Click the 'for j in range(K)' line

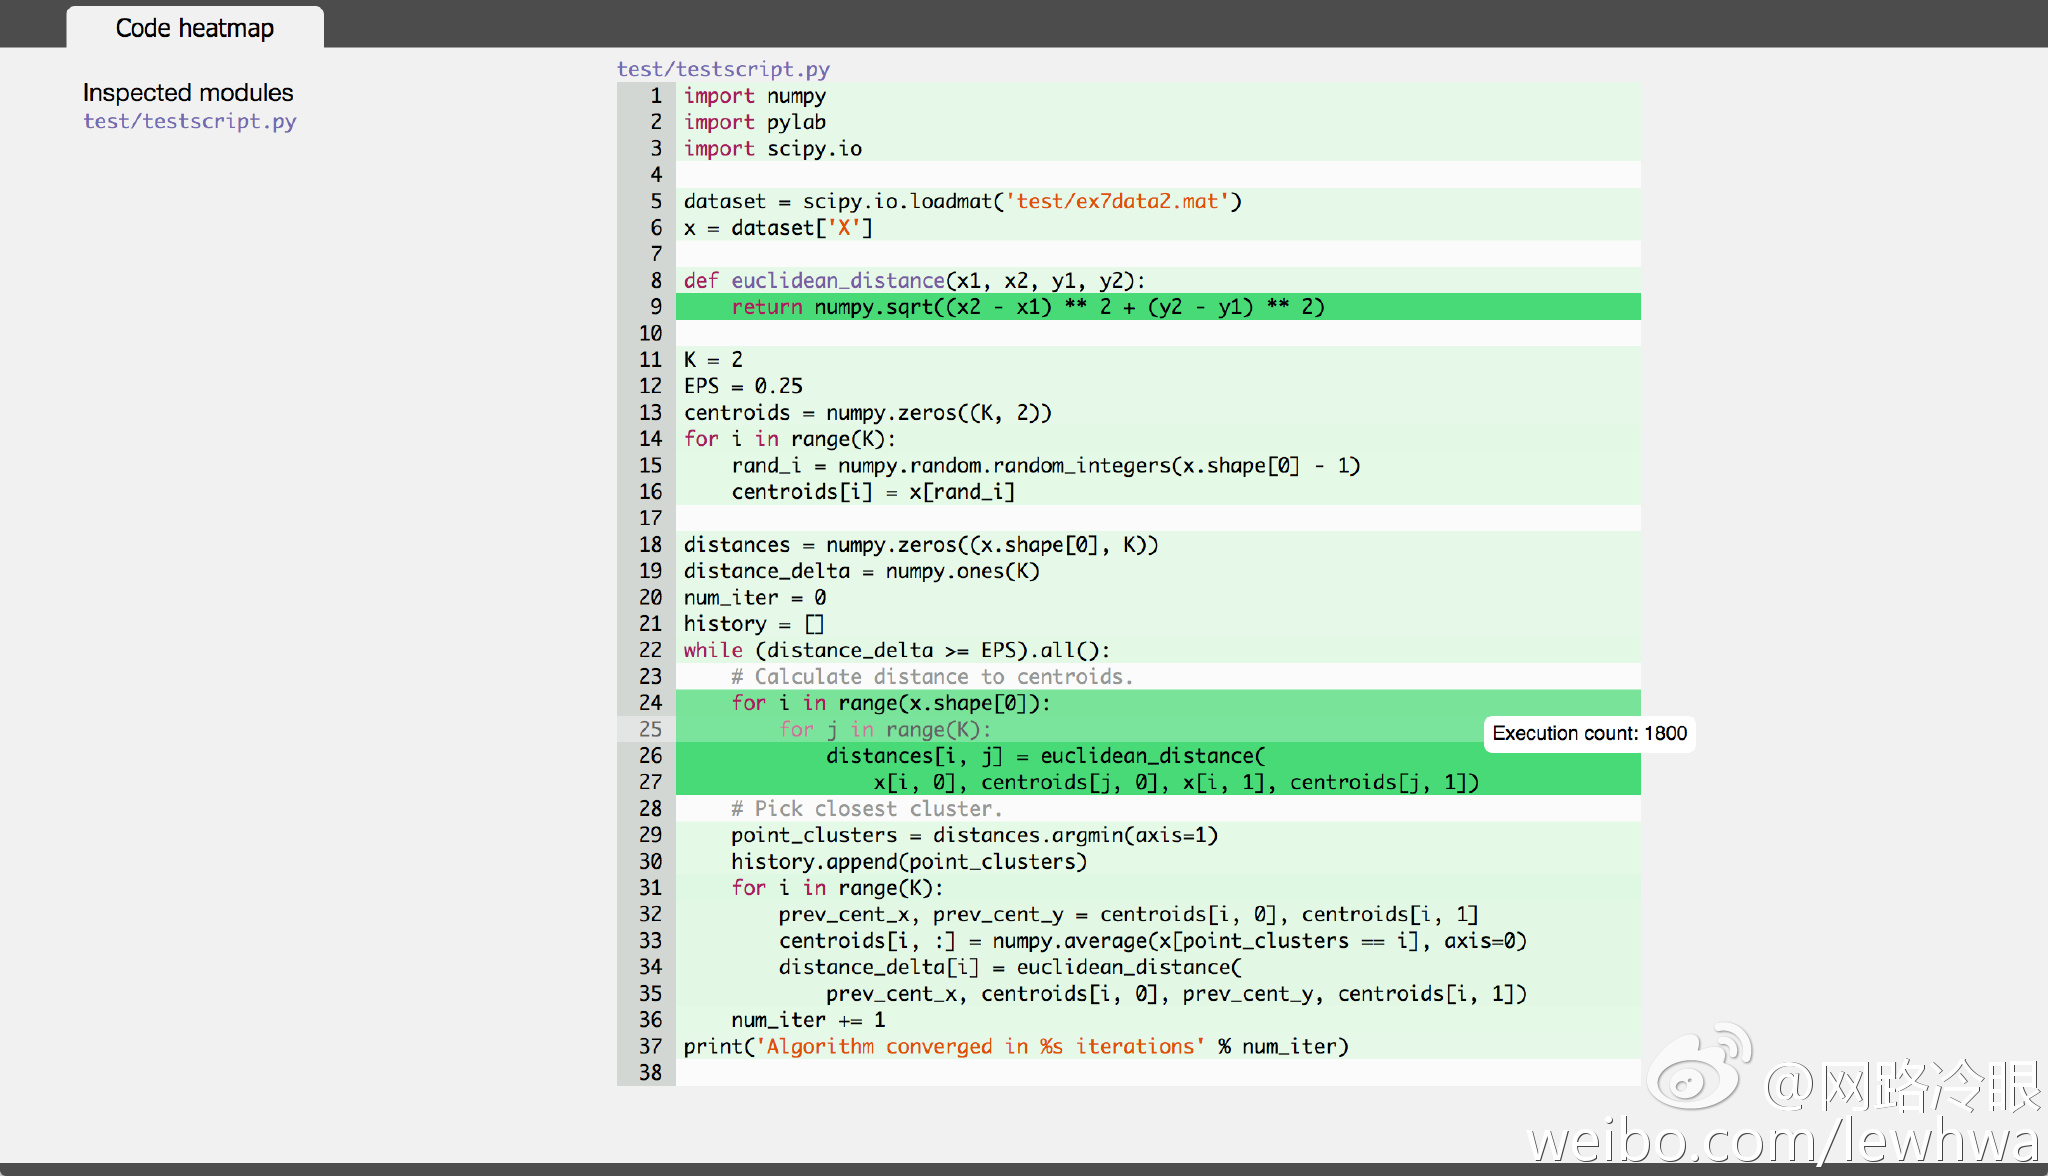pos(884,729)
